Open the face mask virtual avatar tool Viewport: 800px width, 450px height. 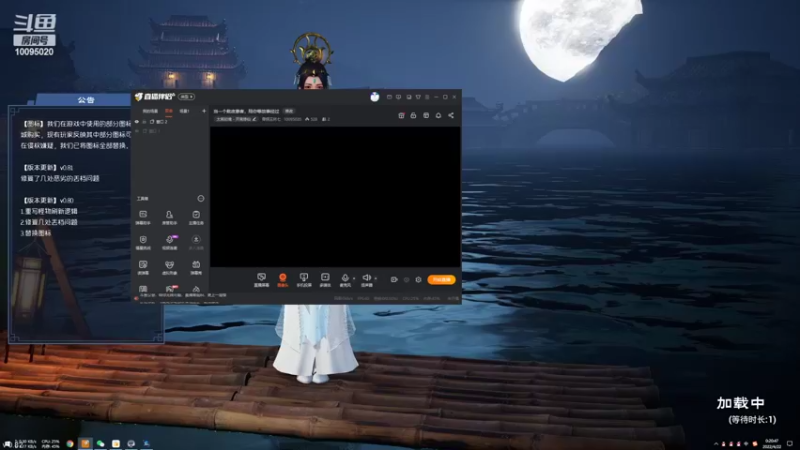coord(169,267)
